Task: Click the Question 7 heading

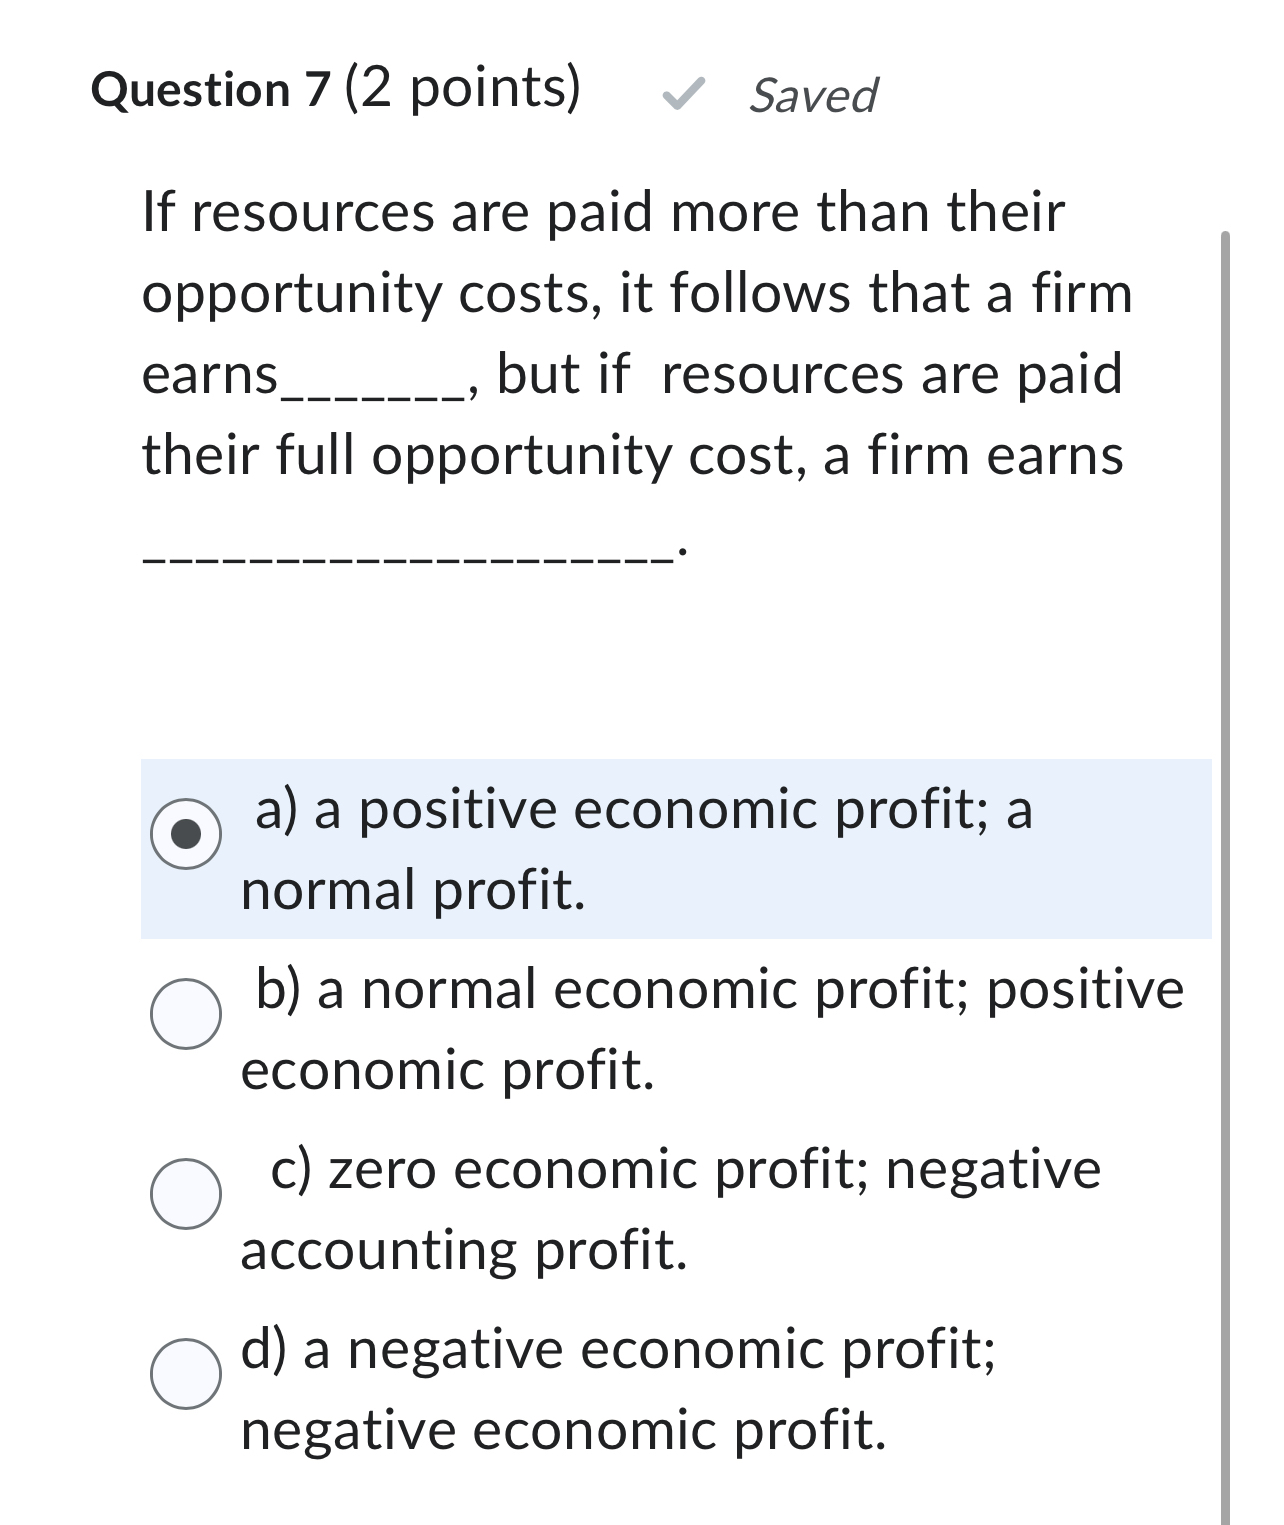Action: [x=211, y=90]
